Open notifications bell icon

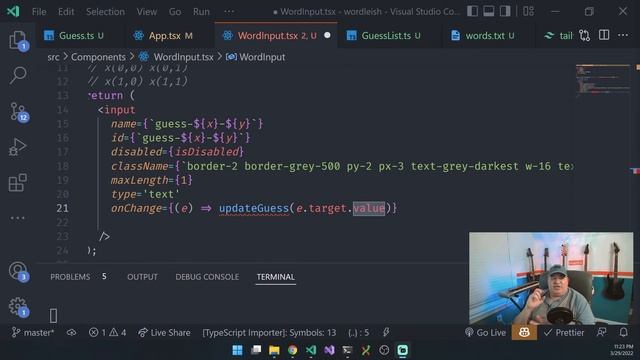click(623, 333)
